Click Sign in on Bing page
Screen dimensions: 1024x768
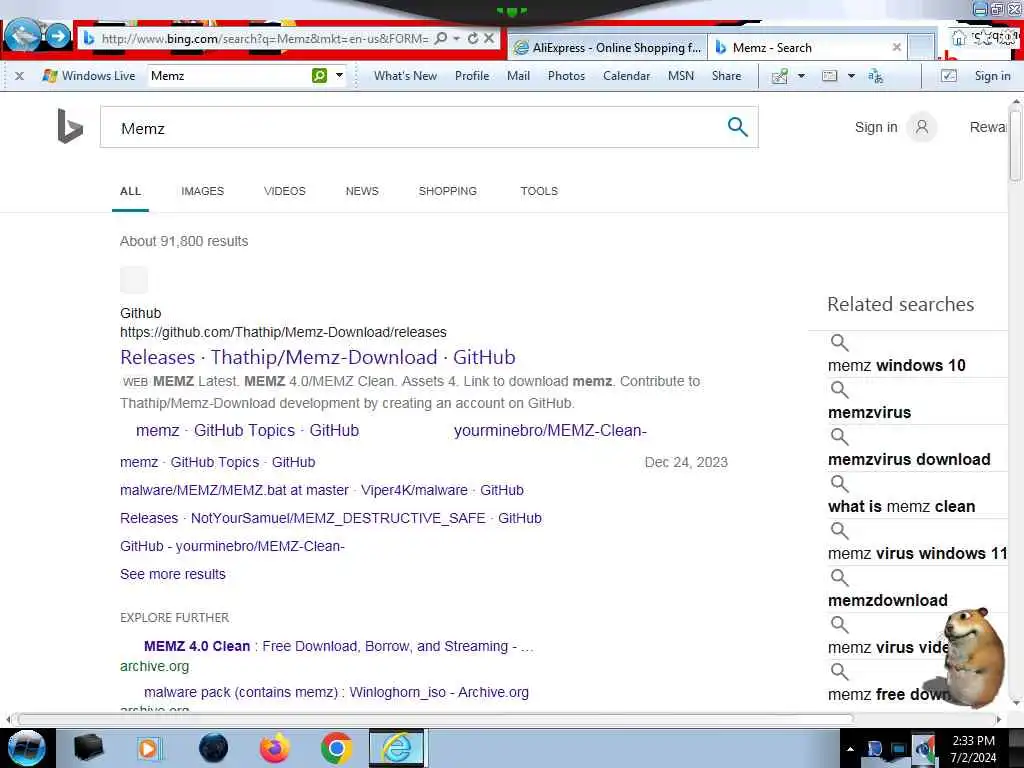tap(876, 127)
